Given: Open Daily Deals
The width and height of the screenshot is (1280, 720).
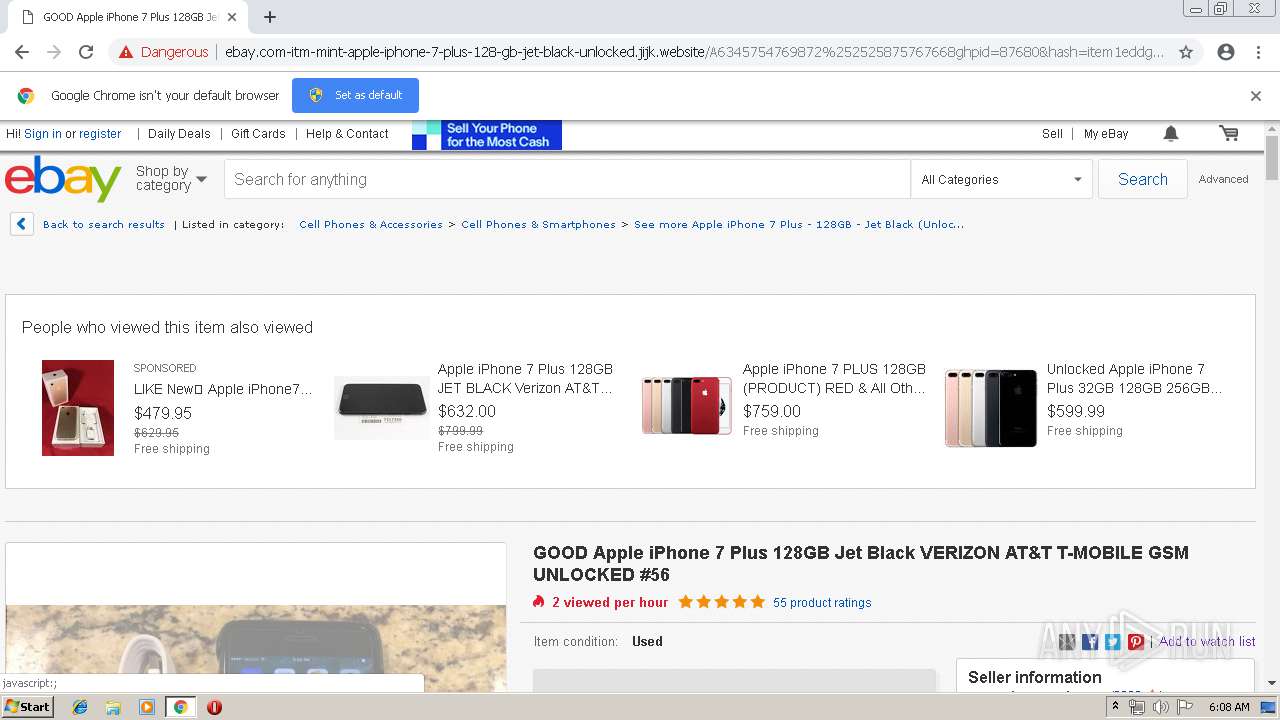Looking at the screenshot, I should click(x=179, y=133).
